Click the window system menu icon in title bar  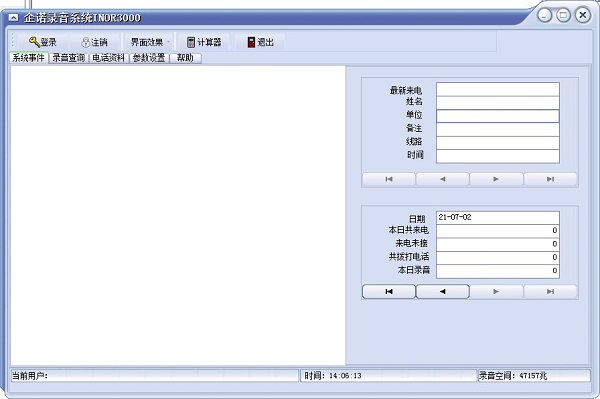coord(13,18)
